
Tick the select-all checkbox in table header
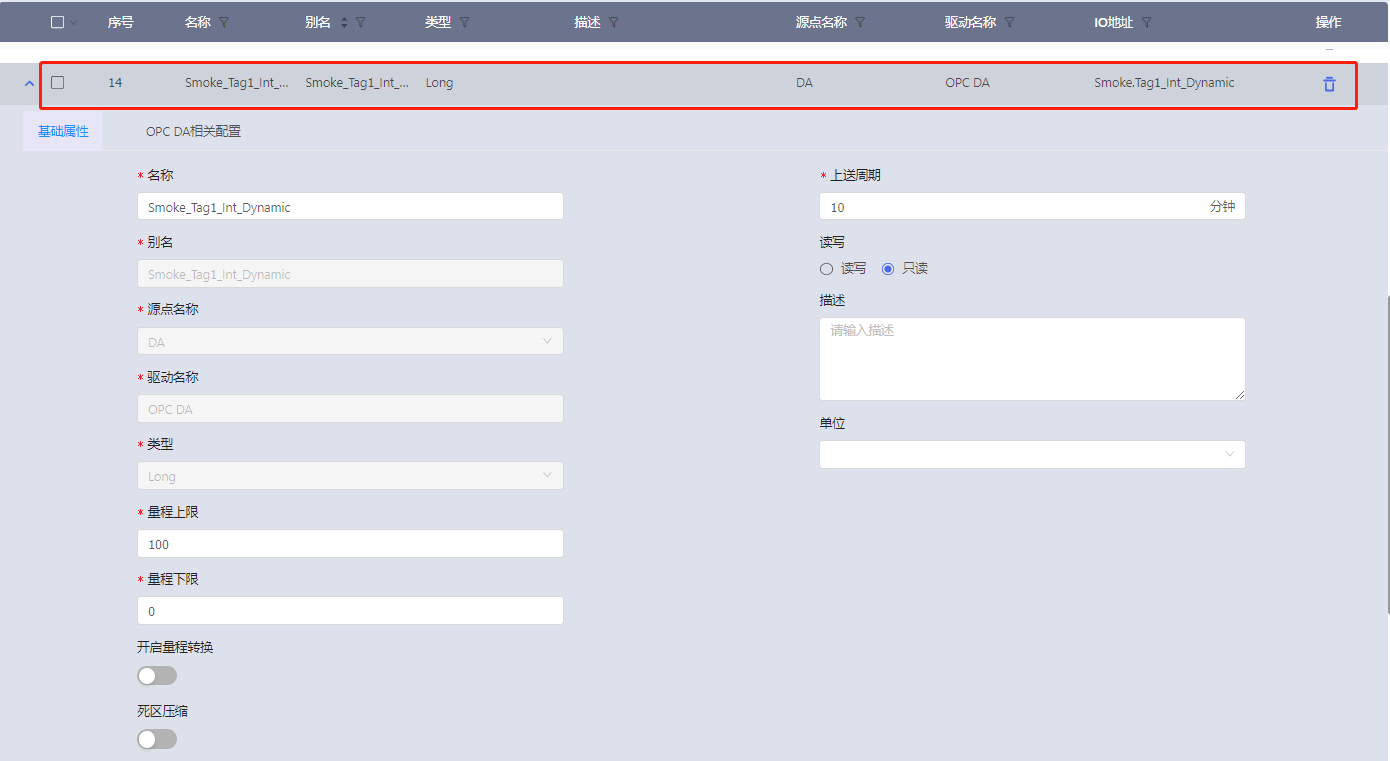58,22
